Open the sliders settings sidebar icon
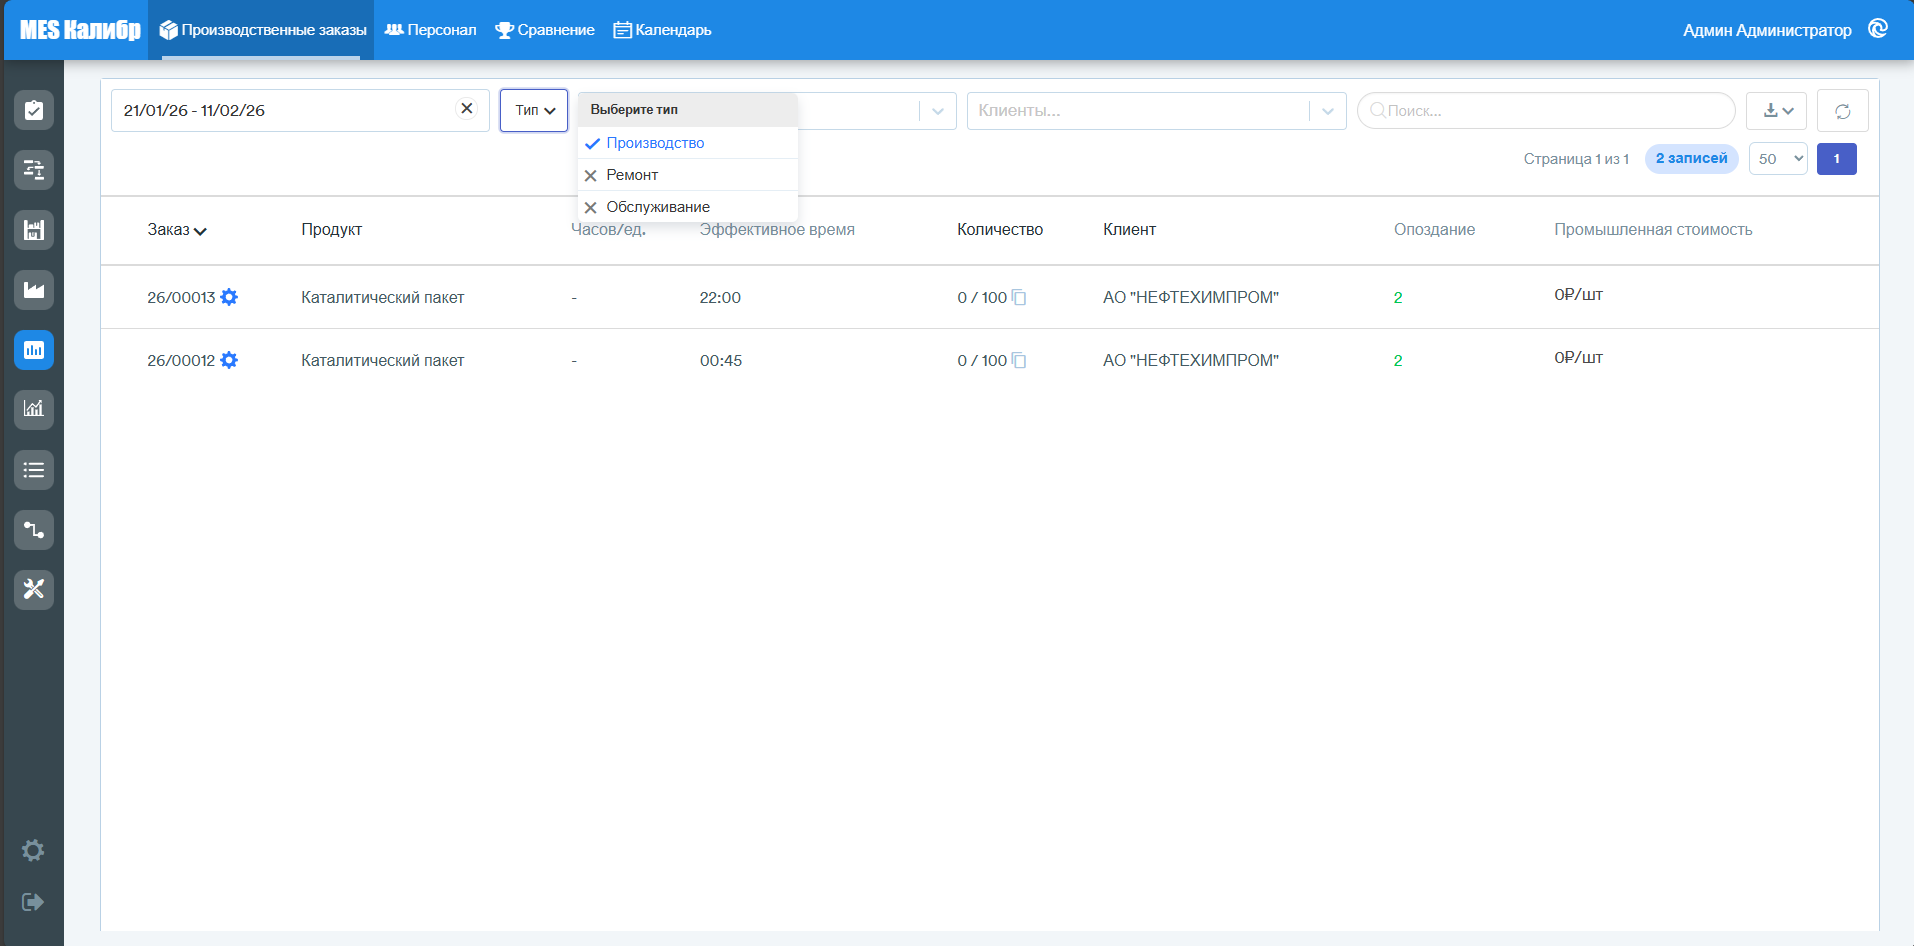1914x946 pixels. click(34, 170)
